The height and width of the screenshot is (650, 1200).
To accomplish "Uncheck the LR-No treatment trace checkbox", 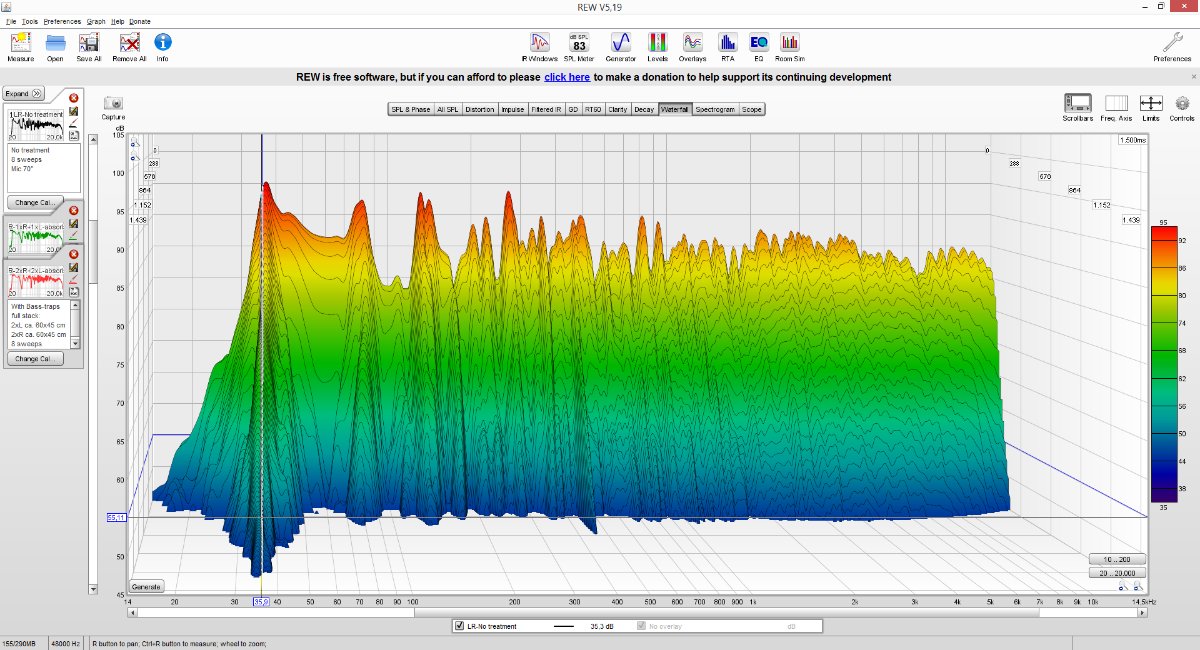I will pos(459,626).
